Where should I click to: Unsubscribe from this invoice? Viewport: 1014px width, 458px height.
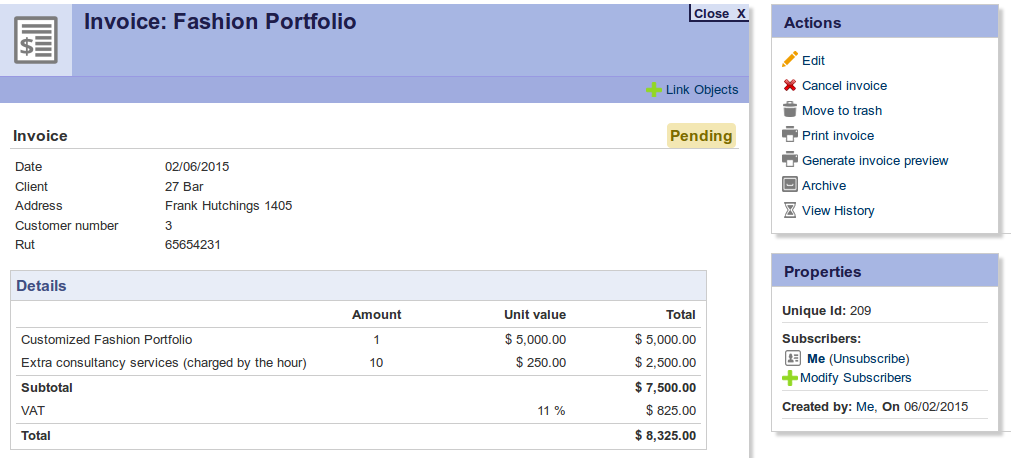coord(869,358)
